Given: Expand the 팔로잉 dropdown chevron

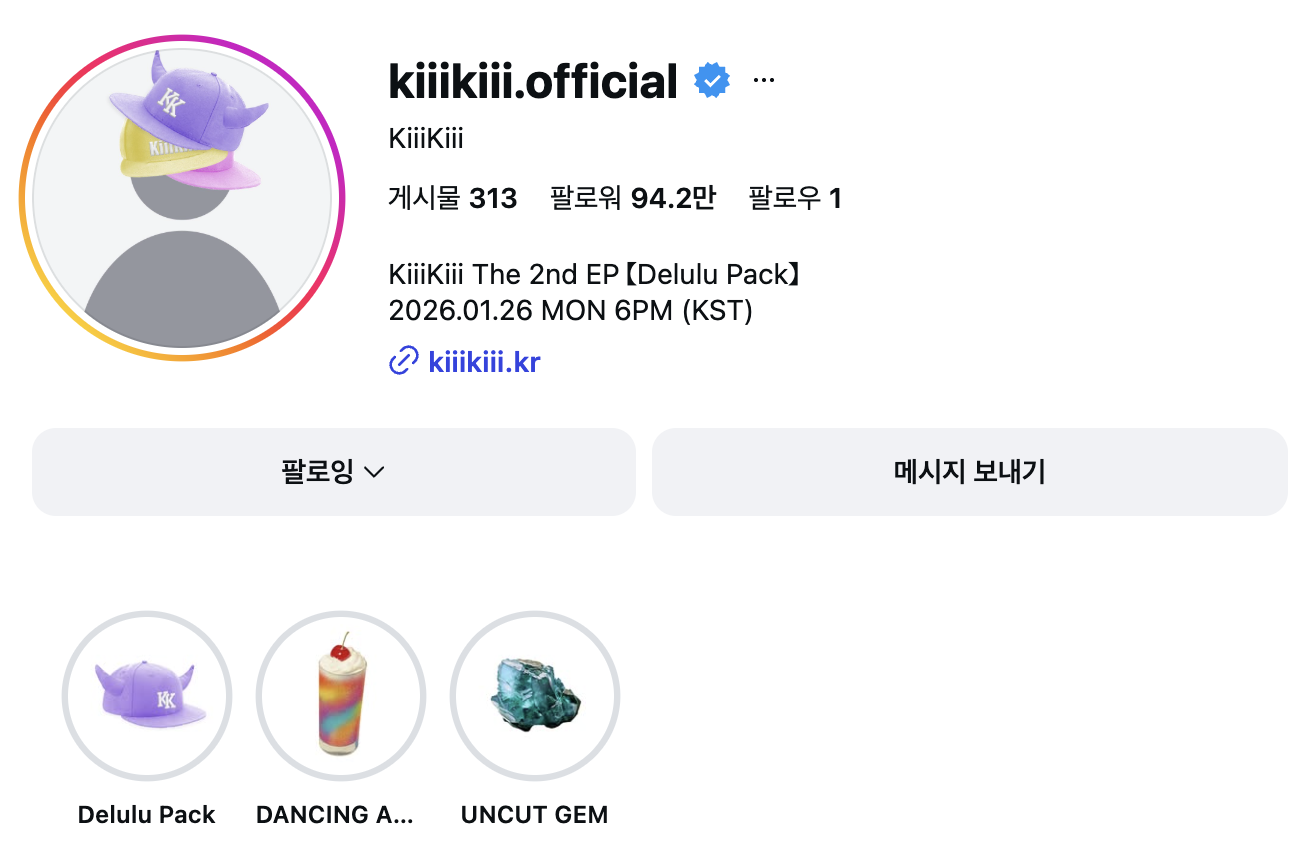Looking at the screenshot, I should pyautogui.click(x=375, y=472).
